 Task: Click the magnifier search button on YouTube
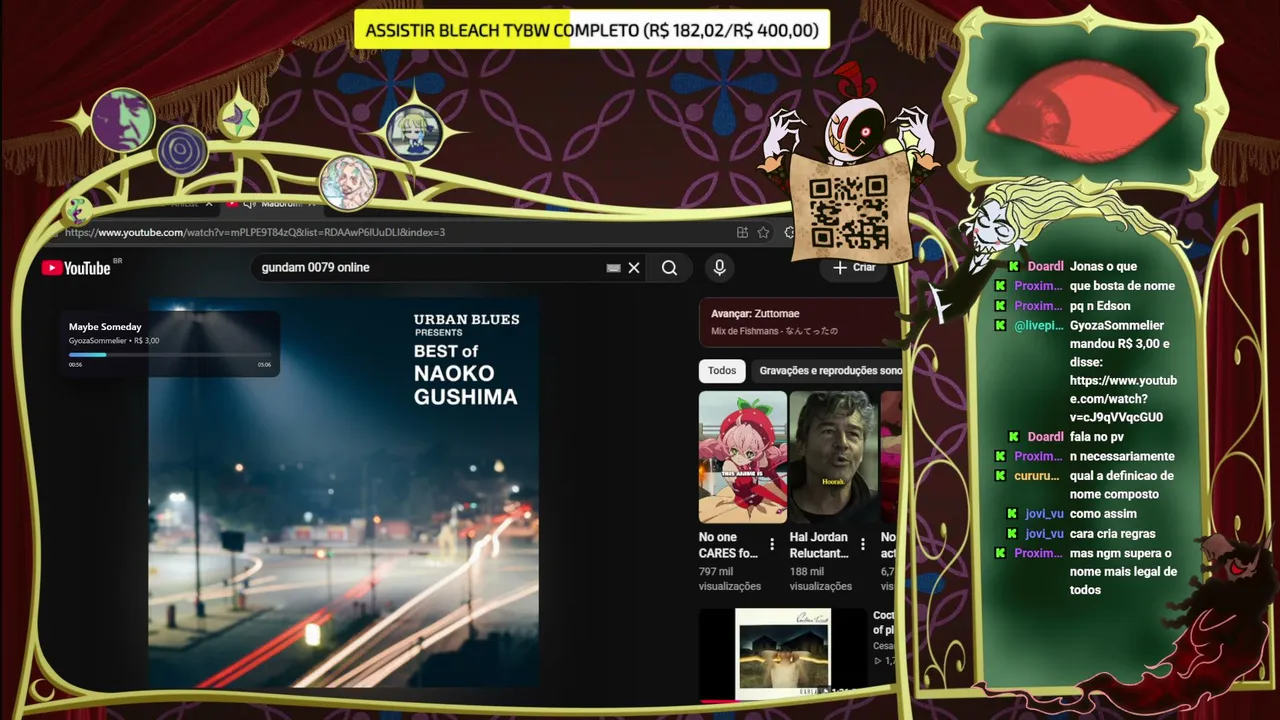tap(669, 267)
